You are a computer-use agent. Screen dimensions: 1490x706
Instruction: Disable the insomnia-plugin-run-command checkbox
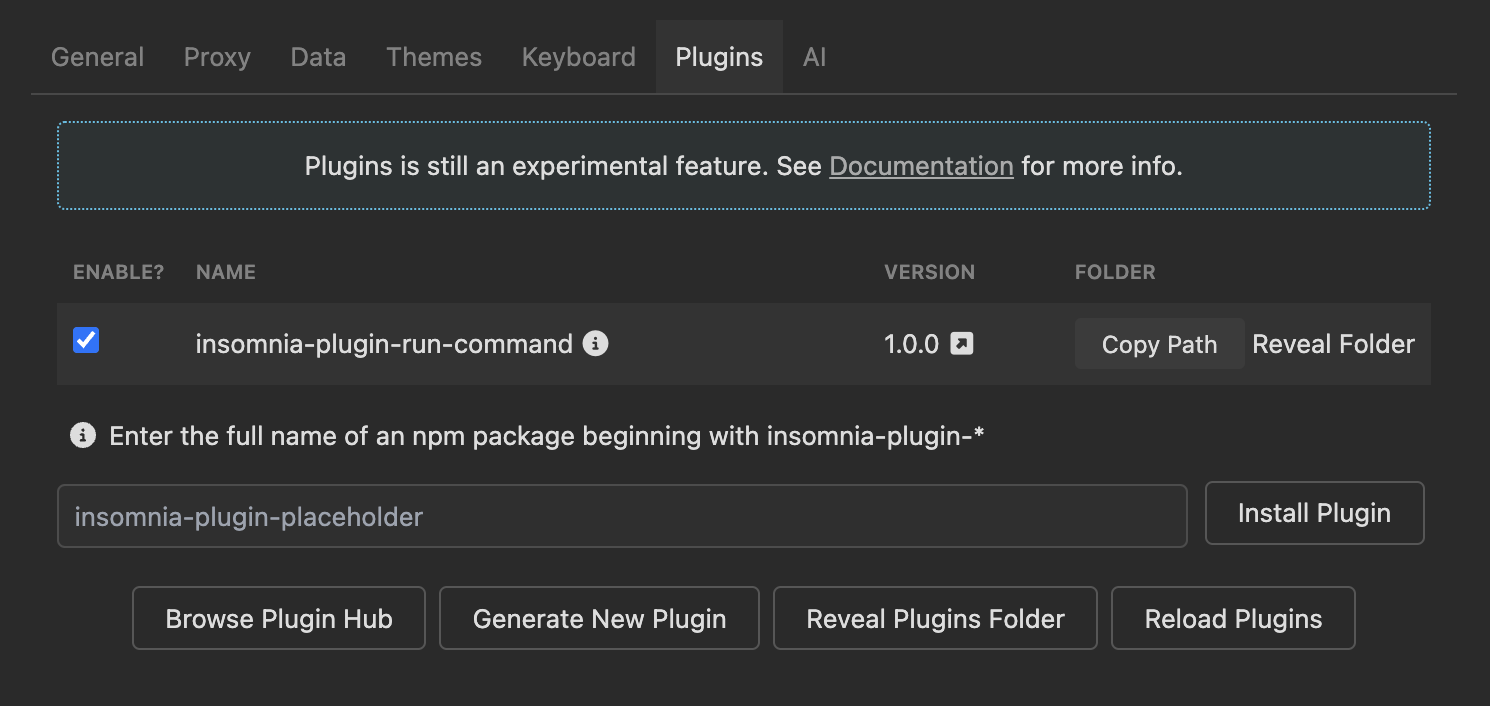86,341
